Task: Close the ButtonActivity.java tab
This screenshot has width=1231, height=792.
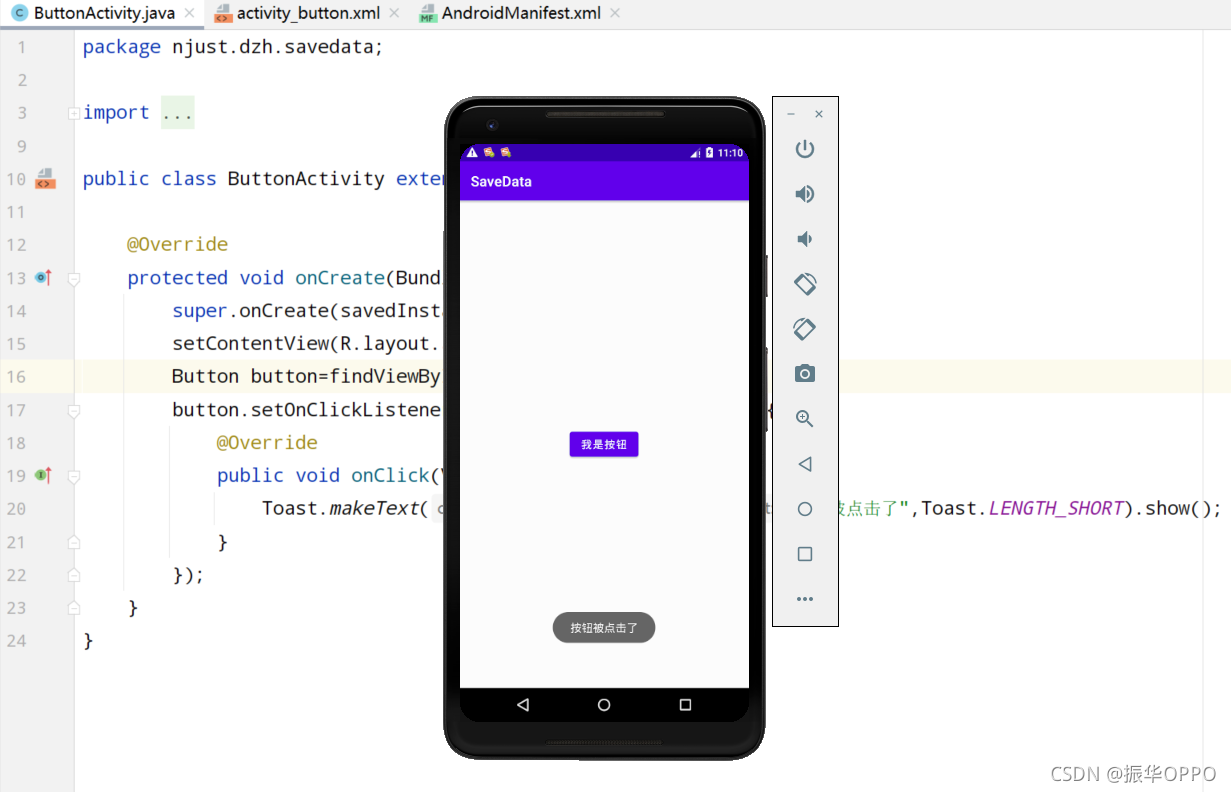Action: 190,13
